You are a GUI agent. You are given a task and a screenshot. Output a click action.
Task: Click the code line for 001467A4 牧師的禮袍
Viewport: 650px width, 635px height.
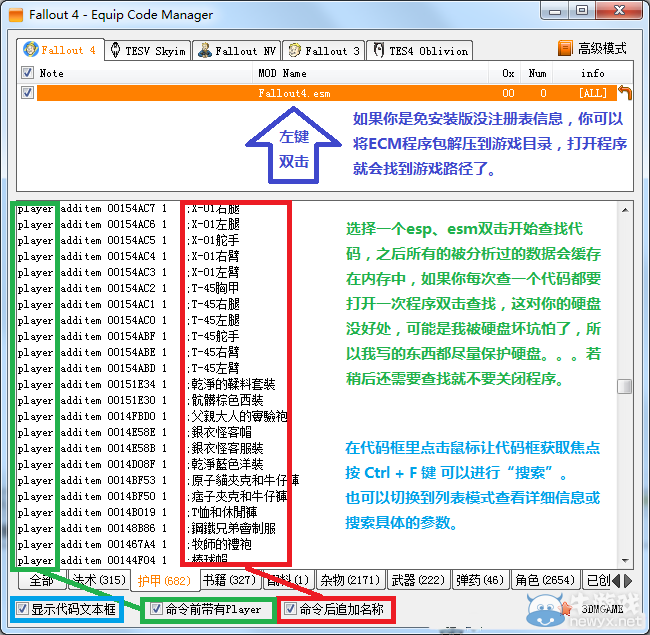point(135,544)
